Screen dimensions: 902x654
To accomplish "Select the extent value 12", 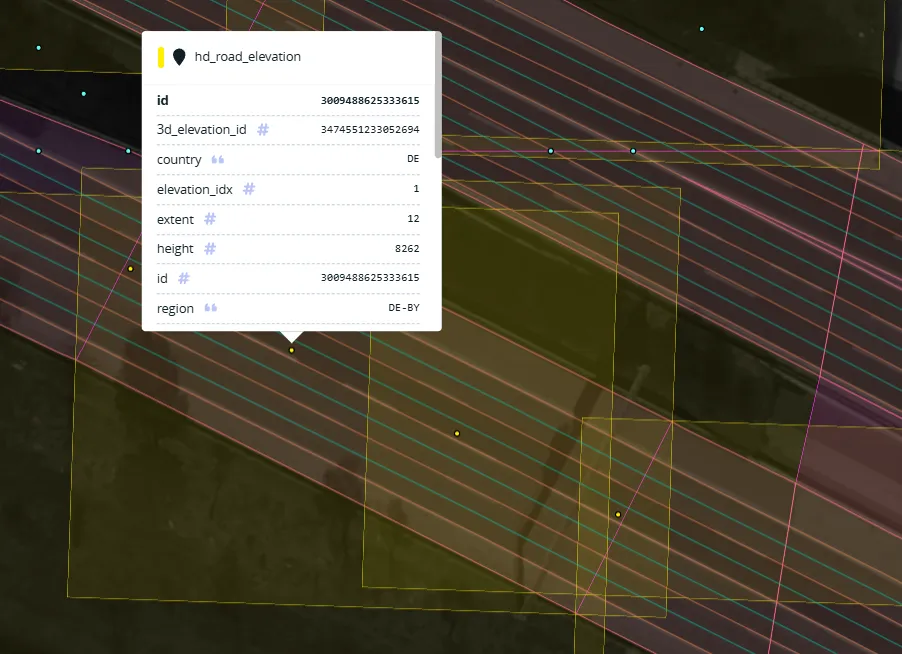I will click(413, 219).
